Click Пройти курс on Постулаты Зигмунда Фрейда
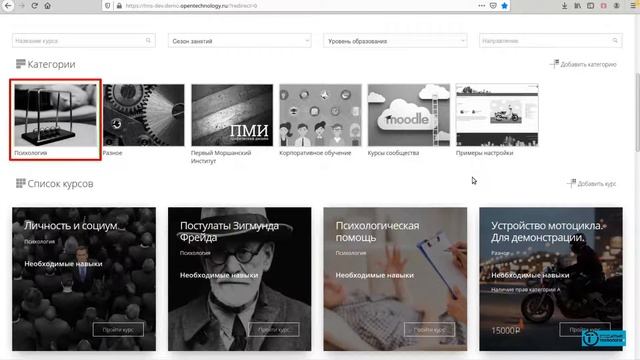The image size is (640, 360). 274,329
